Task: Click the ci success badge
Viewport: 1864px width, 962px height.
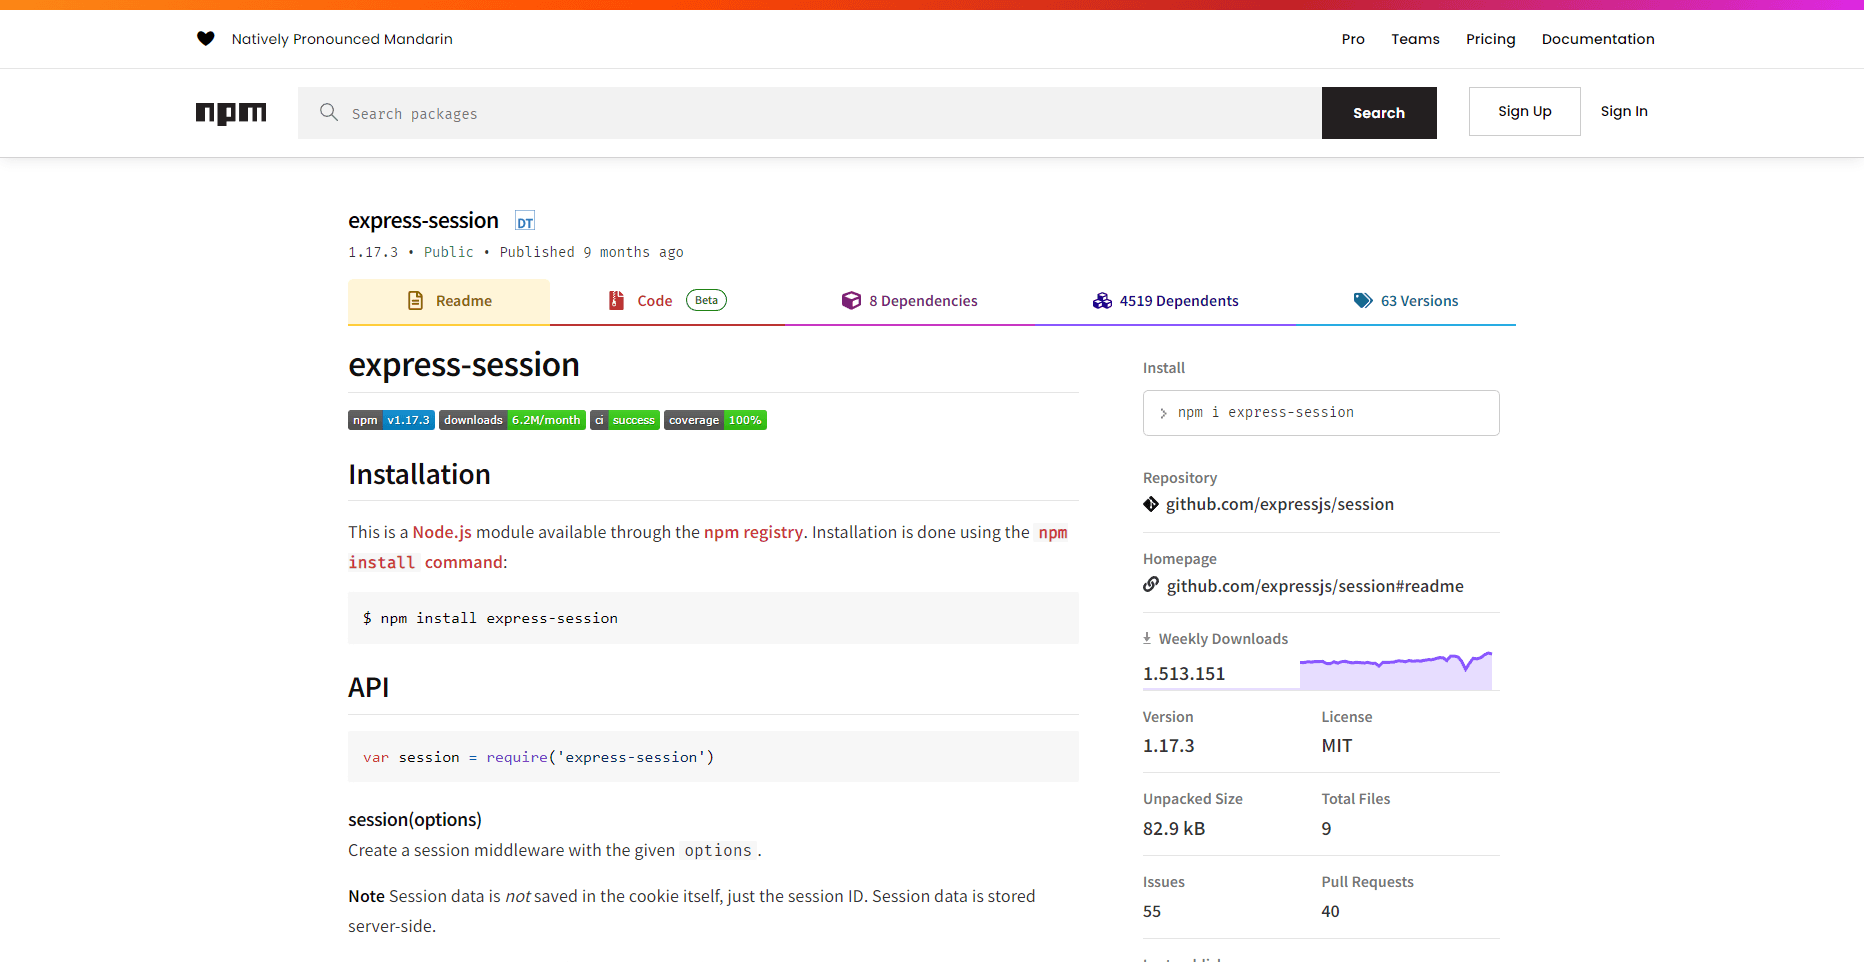Action: (x=625, y=420)
